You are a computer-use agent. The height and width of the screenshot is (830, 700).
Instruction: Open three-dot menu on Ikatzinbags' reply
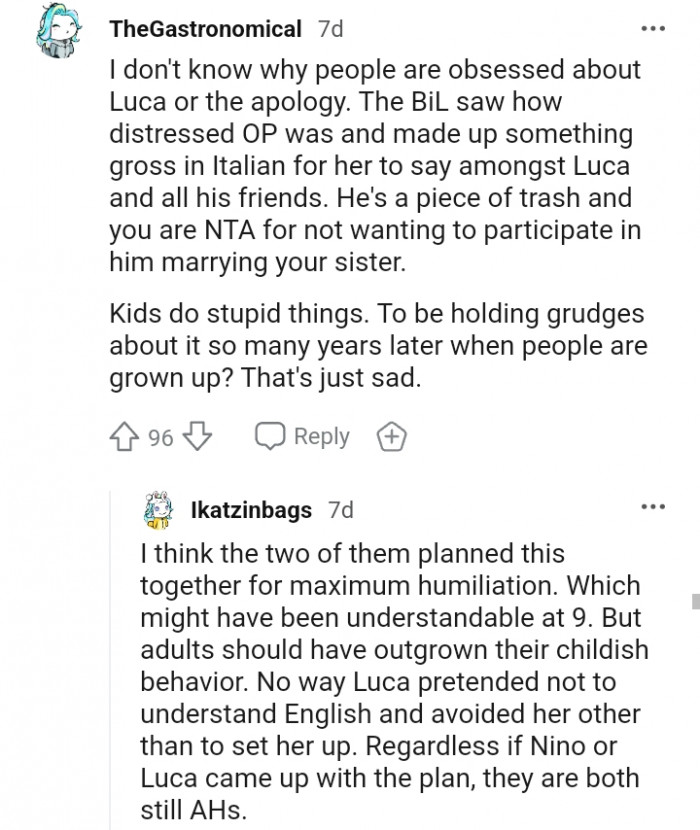tap(653, 508)
